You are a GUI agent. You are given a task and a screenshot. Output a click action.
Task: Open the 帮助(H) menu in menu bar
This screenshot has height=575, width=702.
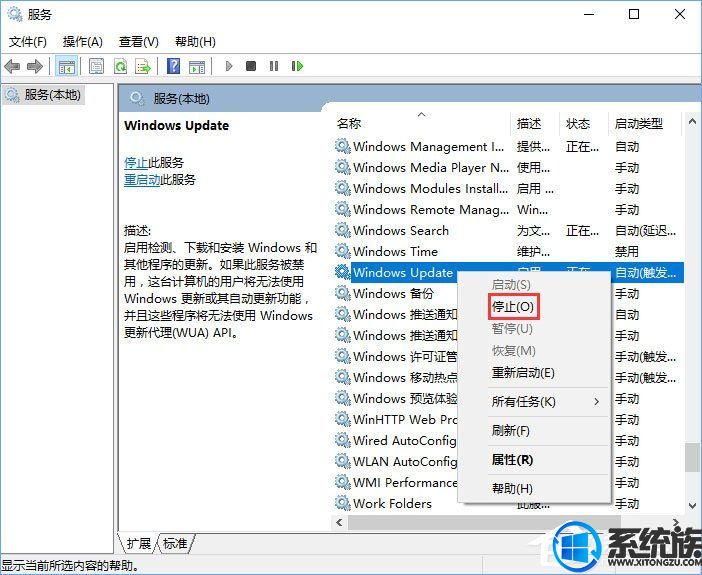[195, 42]
